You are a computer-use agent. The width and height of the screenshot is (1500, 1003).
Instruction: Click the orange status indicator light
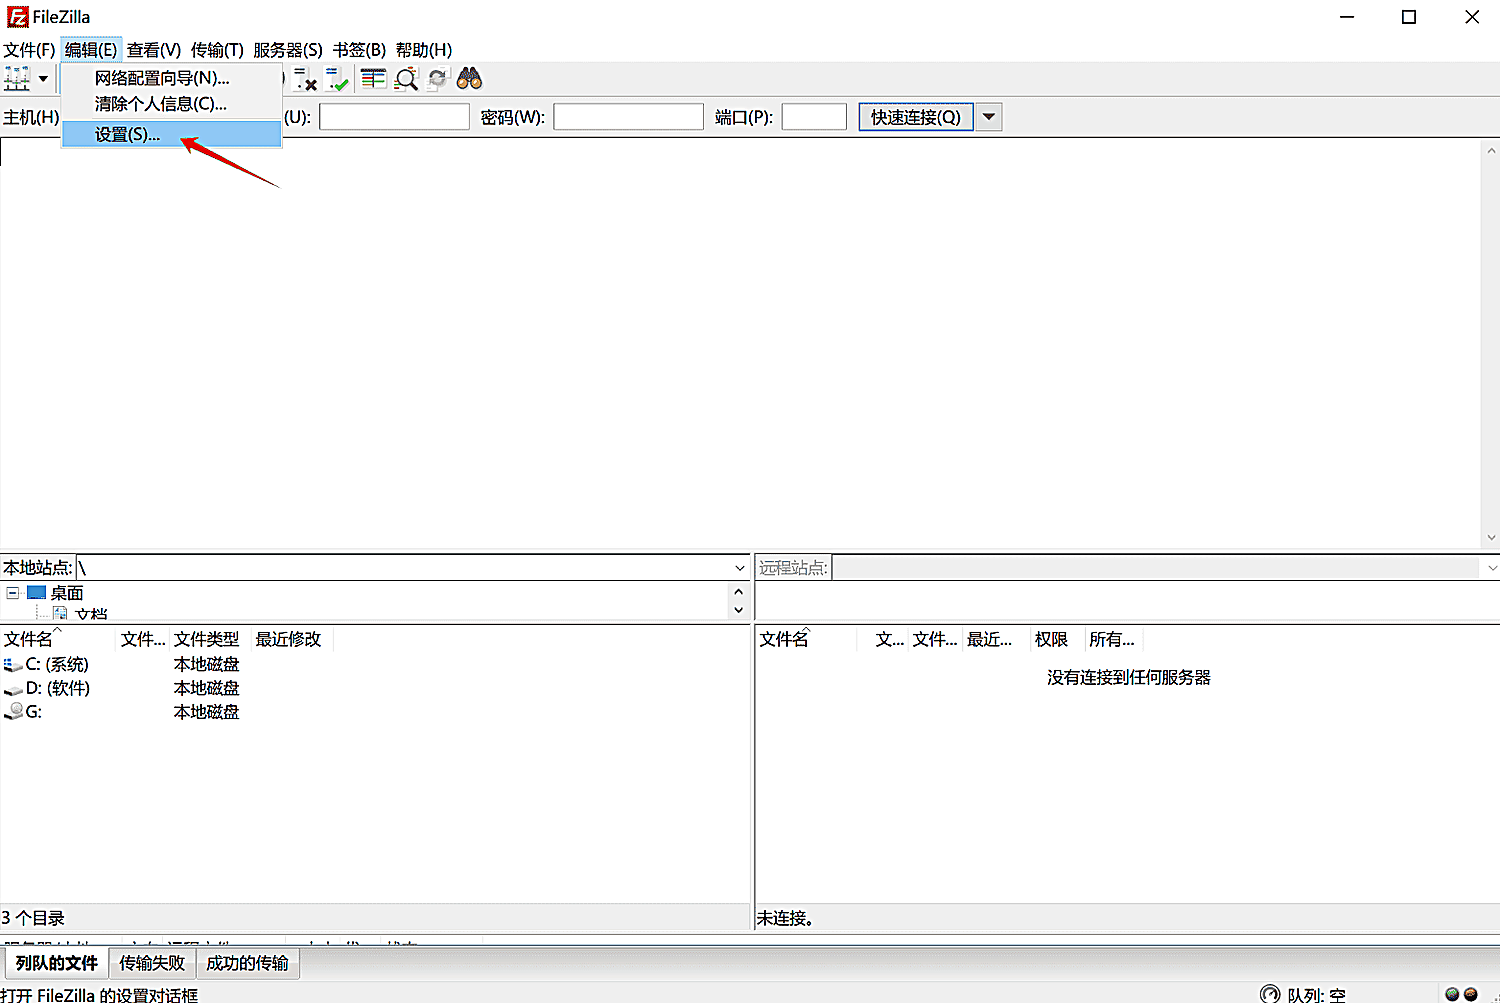(1470, 994)
